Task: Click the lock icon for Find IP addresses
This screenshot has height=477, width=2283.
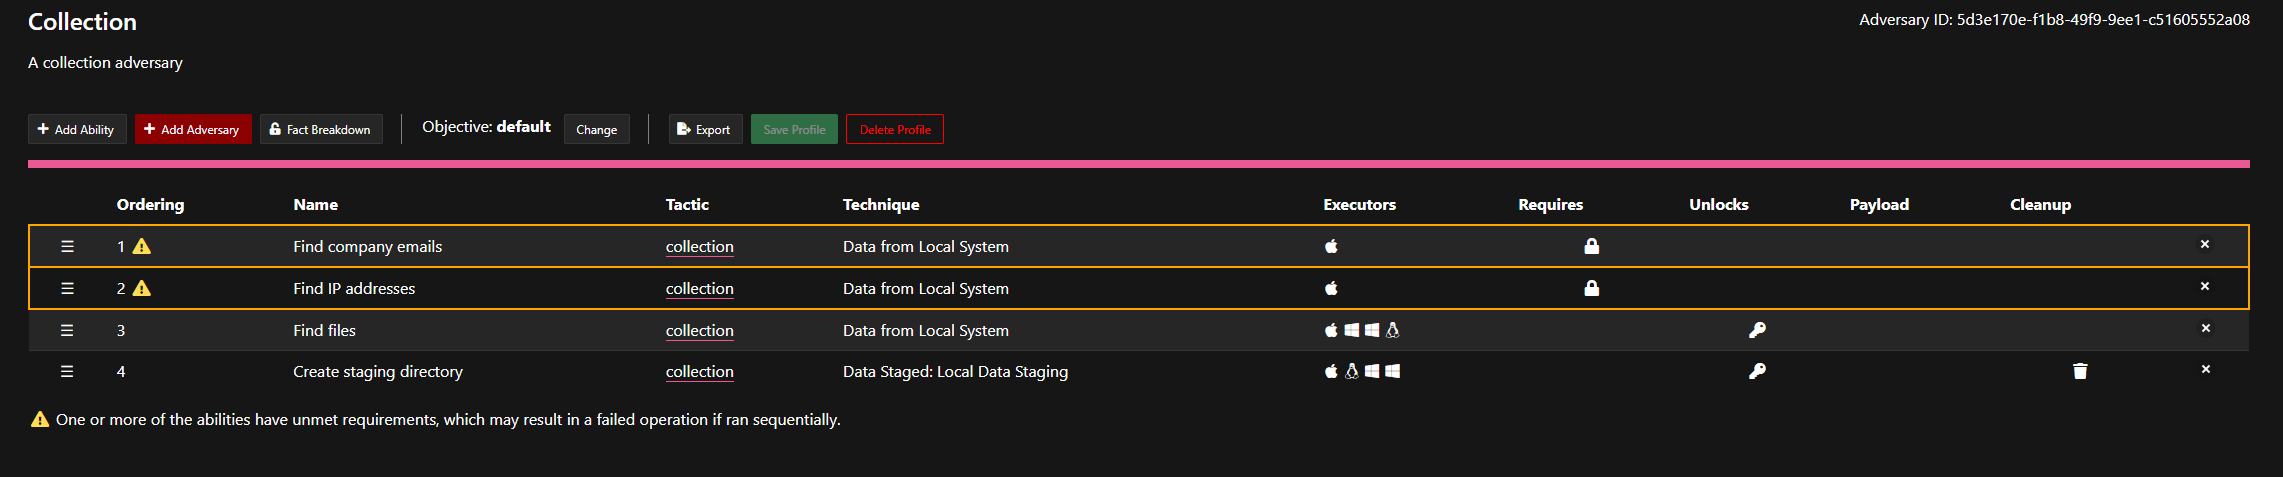Action: coord(1591,288)
